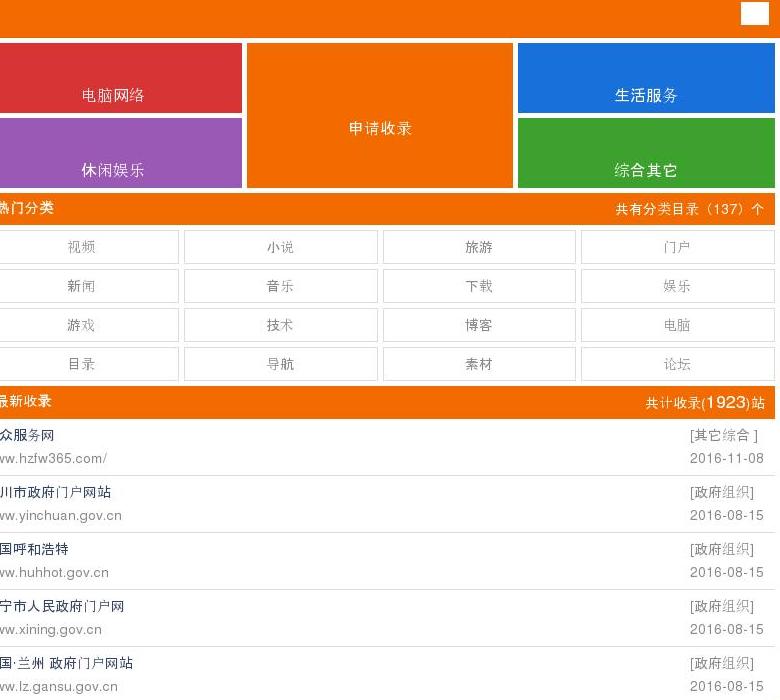Screen dimensions: 780x700
Task: Open the 国·兰州 政府门户网站 entry
Action: click(x=66, y=663)
